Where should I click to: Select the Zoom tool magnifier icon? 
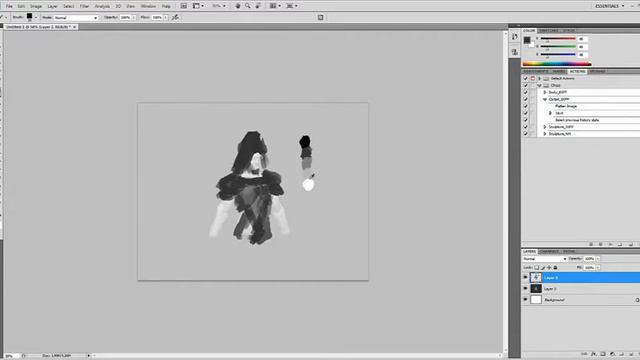pos(248,6)
